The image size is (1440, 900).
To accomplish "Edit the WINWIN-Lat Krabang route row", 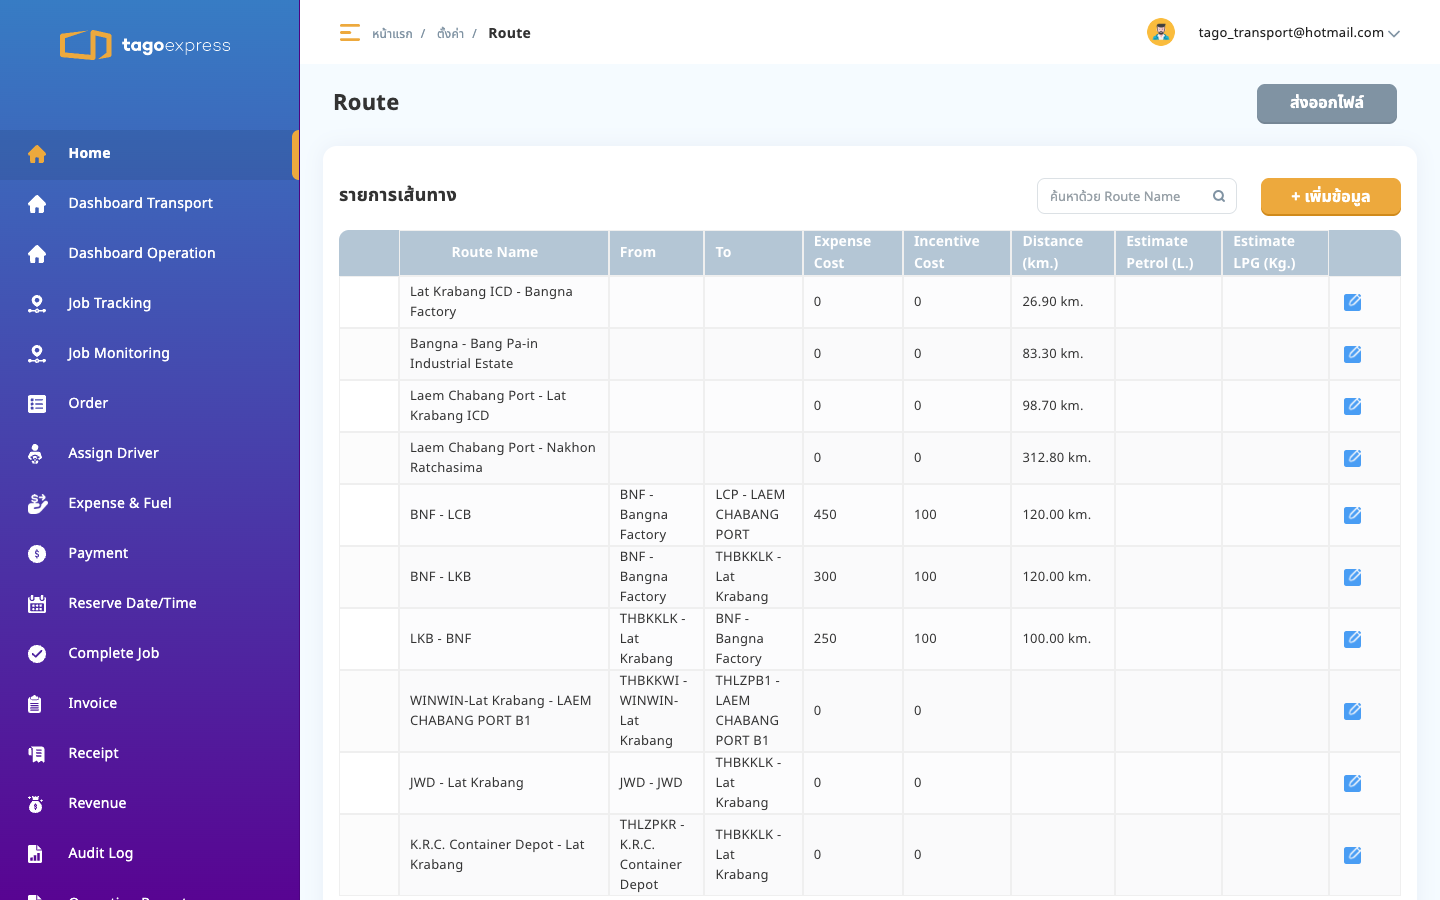I will [1352, 711].
